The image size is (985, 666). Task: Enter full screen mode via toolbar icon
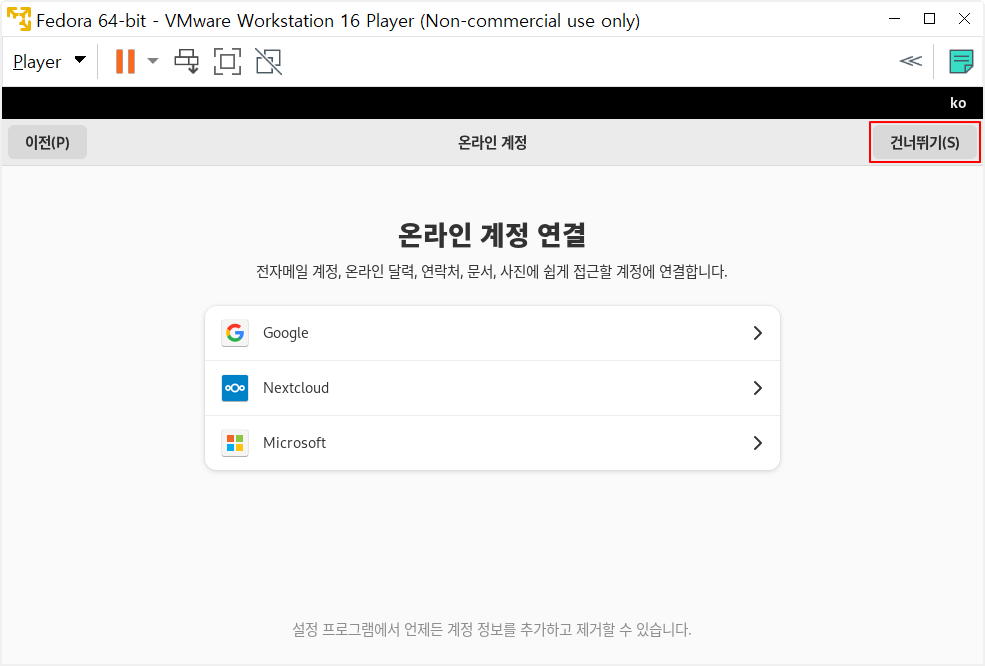tap(227, 62)
